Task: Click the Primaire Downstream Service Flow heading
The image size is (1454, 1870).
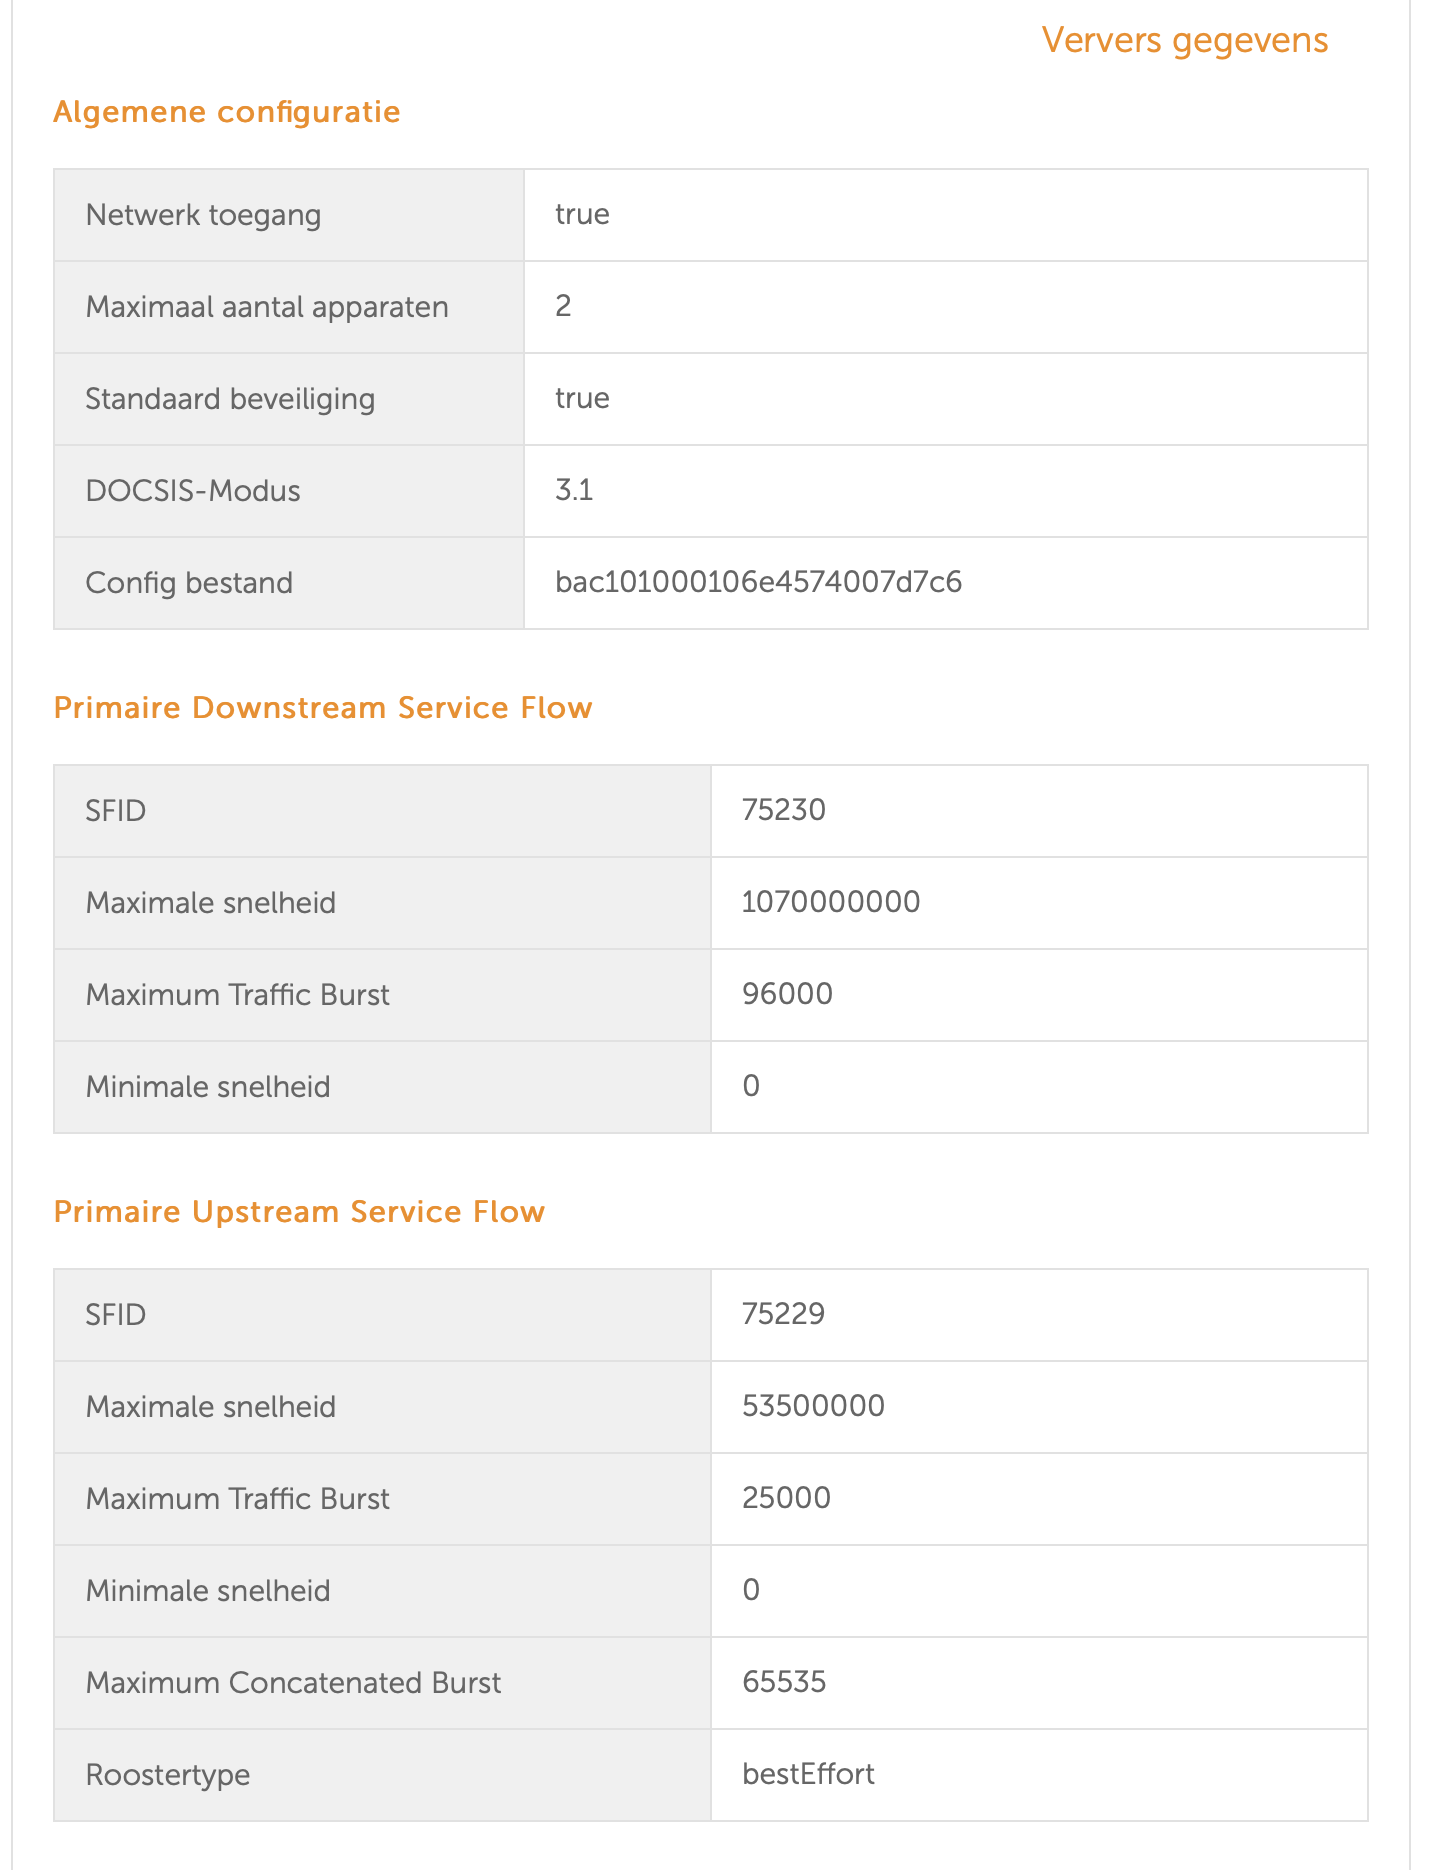Action: tap(323, 708)
